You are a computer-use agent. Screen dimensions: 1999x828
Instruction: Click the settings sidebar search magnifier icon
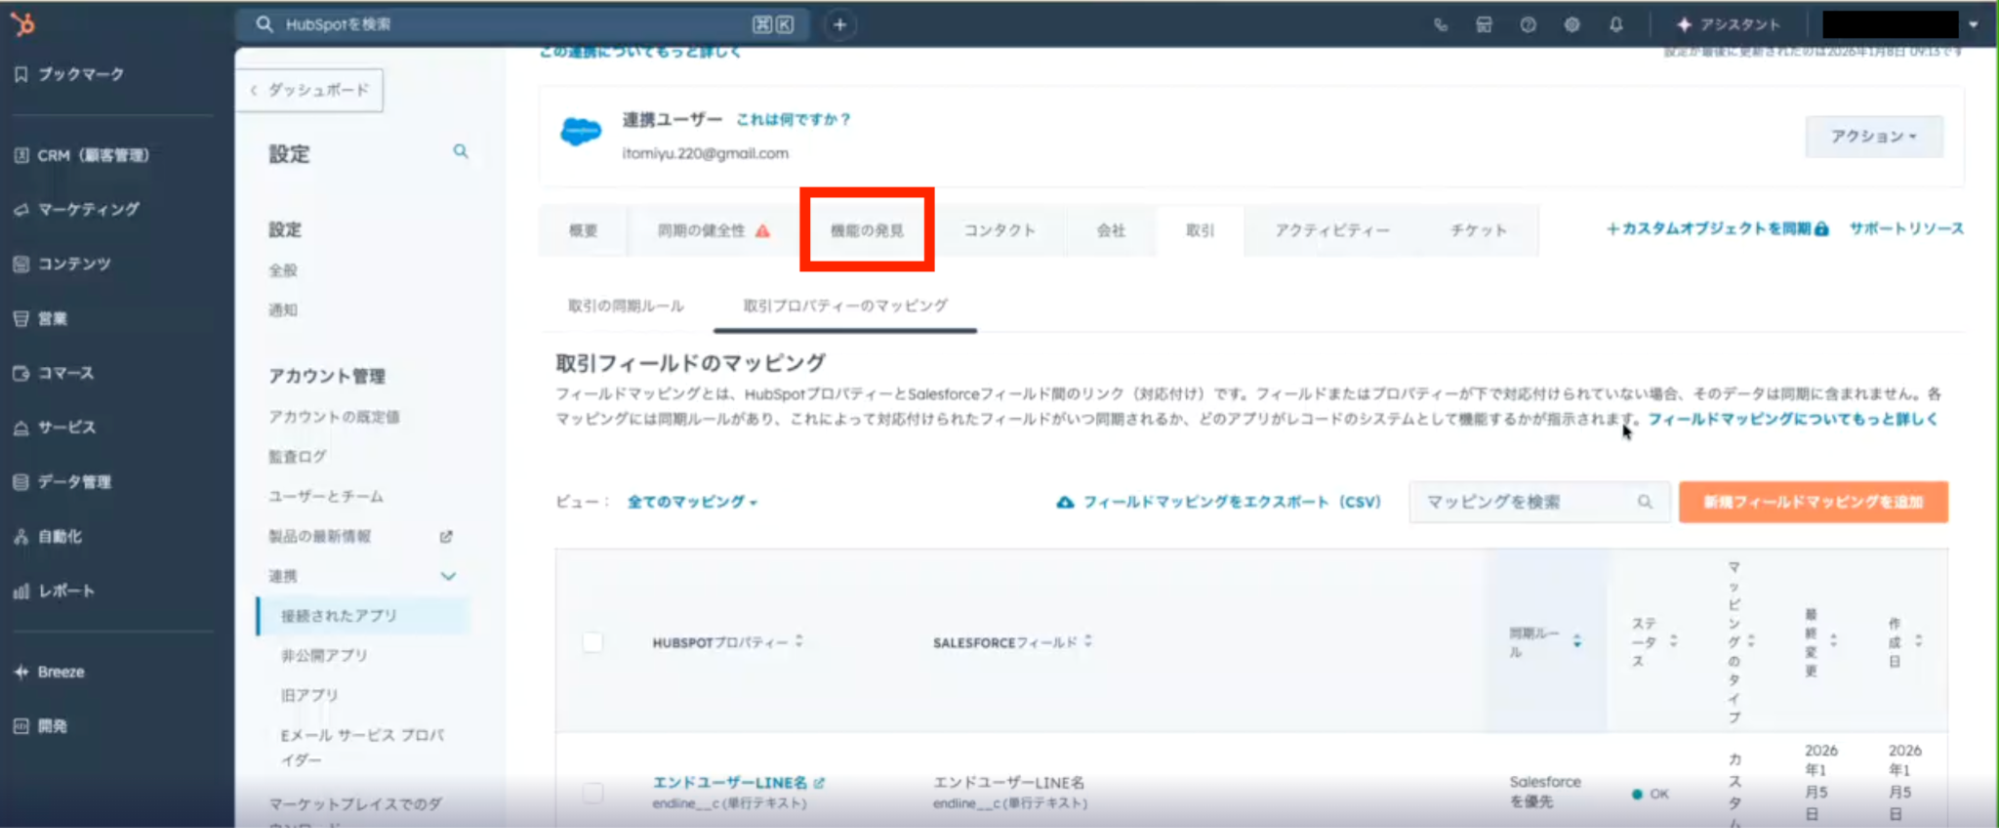point(460,152)
